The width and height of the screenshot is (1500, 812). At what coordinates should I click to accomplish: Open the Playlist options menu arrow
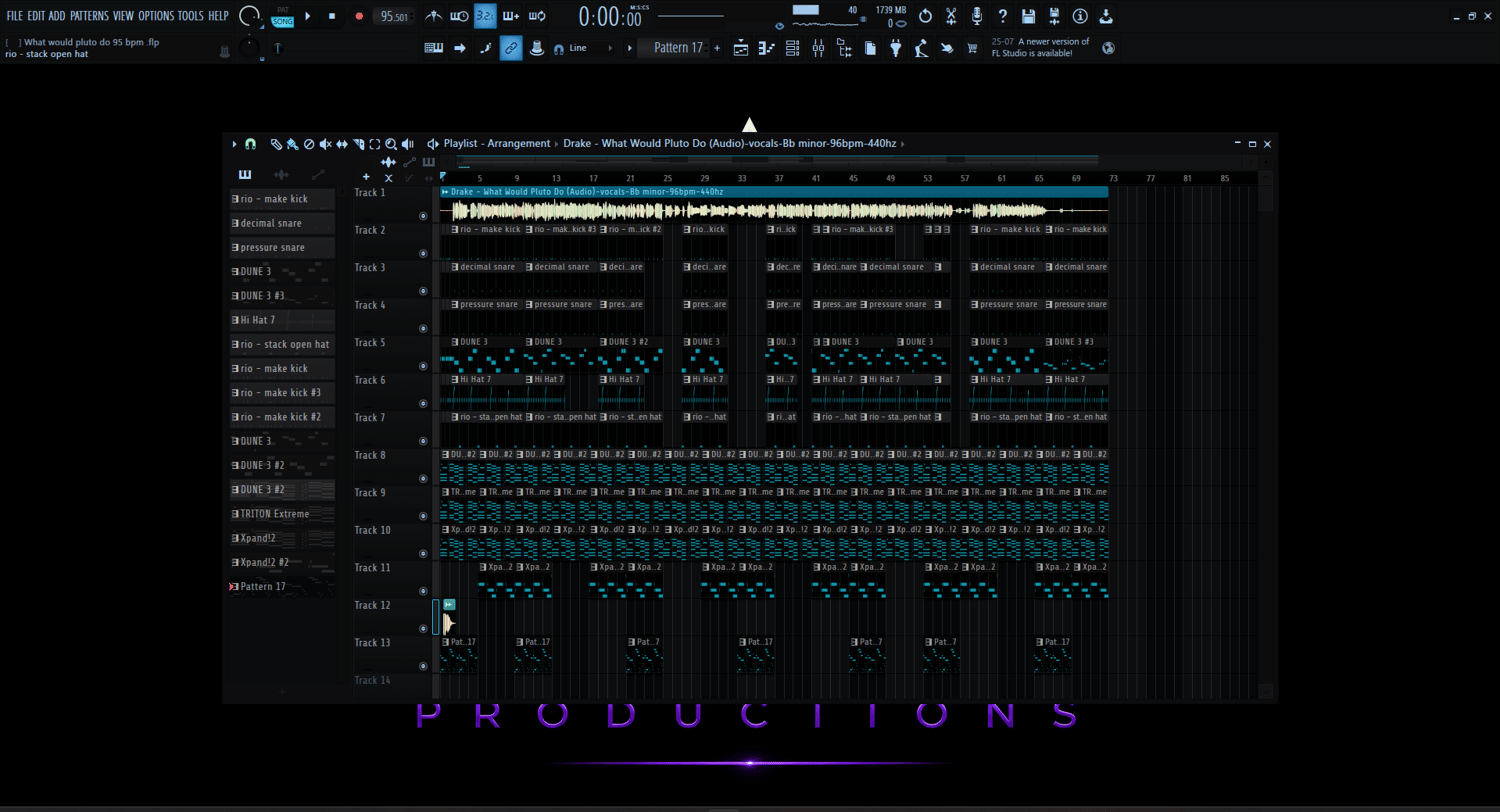click(235, 144)
